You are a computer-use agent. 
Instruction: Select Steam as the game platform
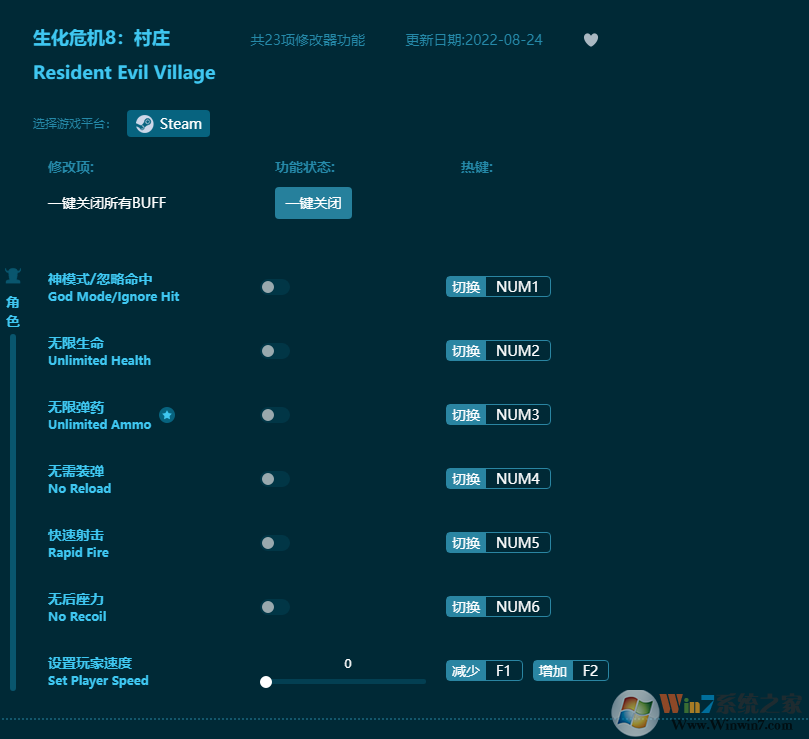point(168,123)
